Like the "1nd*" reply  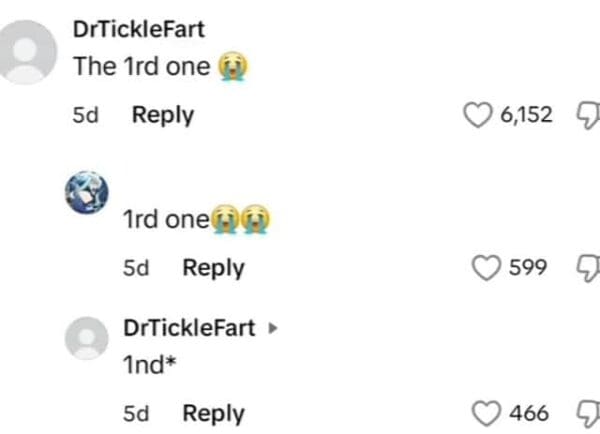[x=486, y=413]
